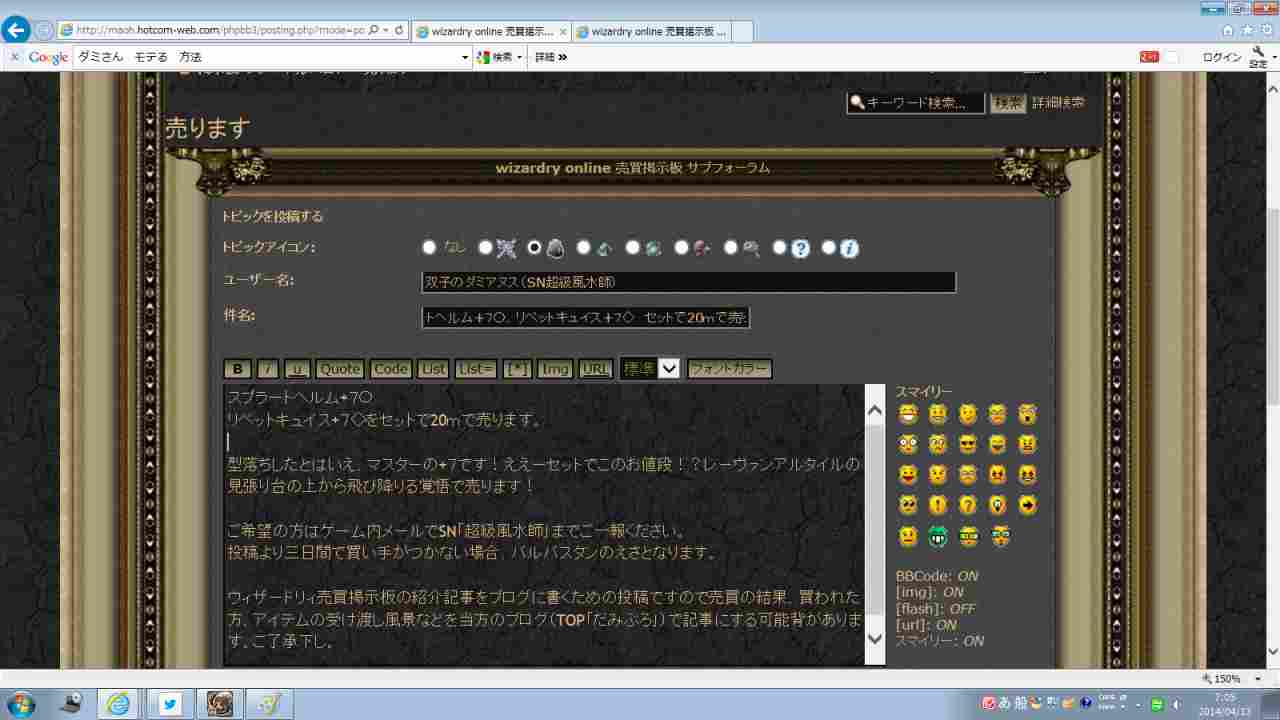Select the crossed swords topic icon radio
Image resolution: width=1280 pixels, height=720 pixels.
[485, 247]
